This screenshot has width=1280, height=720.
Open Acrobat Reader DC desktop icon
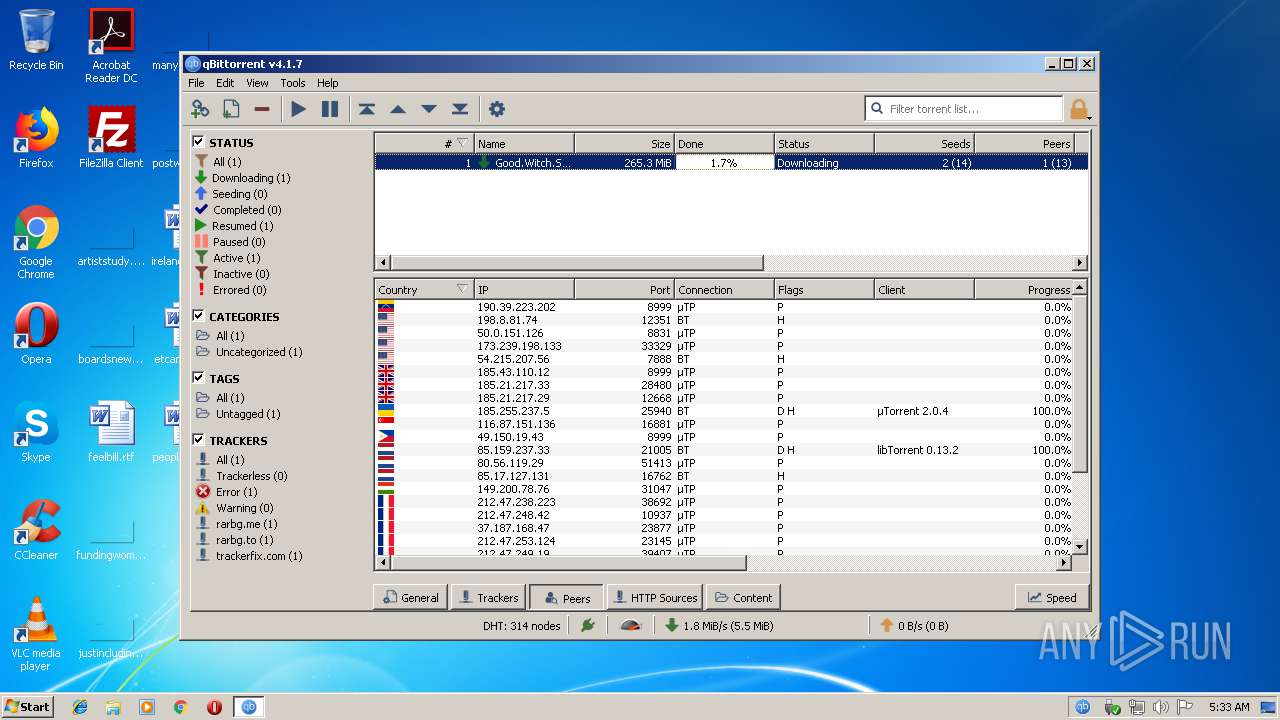111,47
